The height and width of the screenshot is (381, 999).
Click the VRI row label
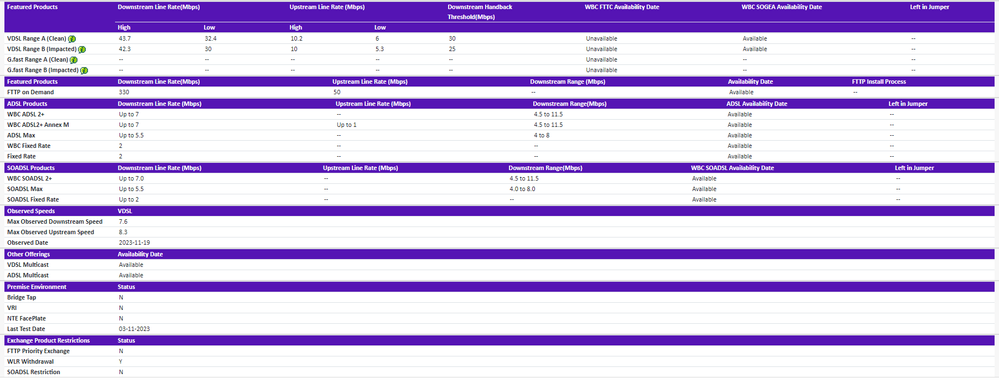coord(11,308)
